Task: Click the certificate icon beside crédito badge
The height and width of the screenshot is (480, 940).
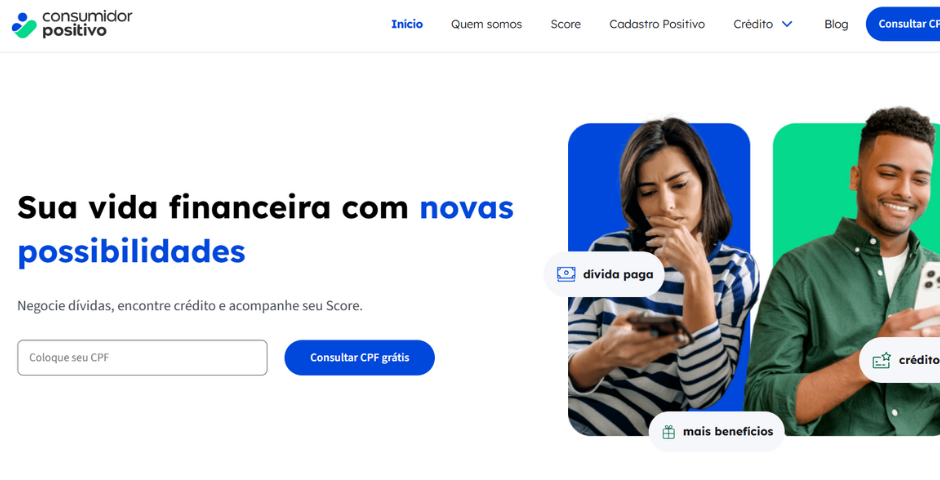Action: pos(881,360)
